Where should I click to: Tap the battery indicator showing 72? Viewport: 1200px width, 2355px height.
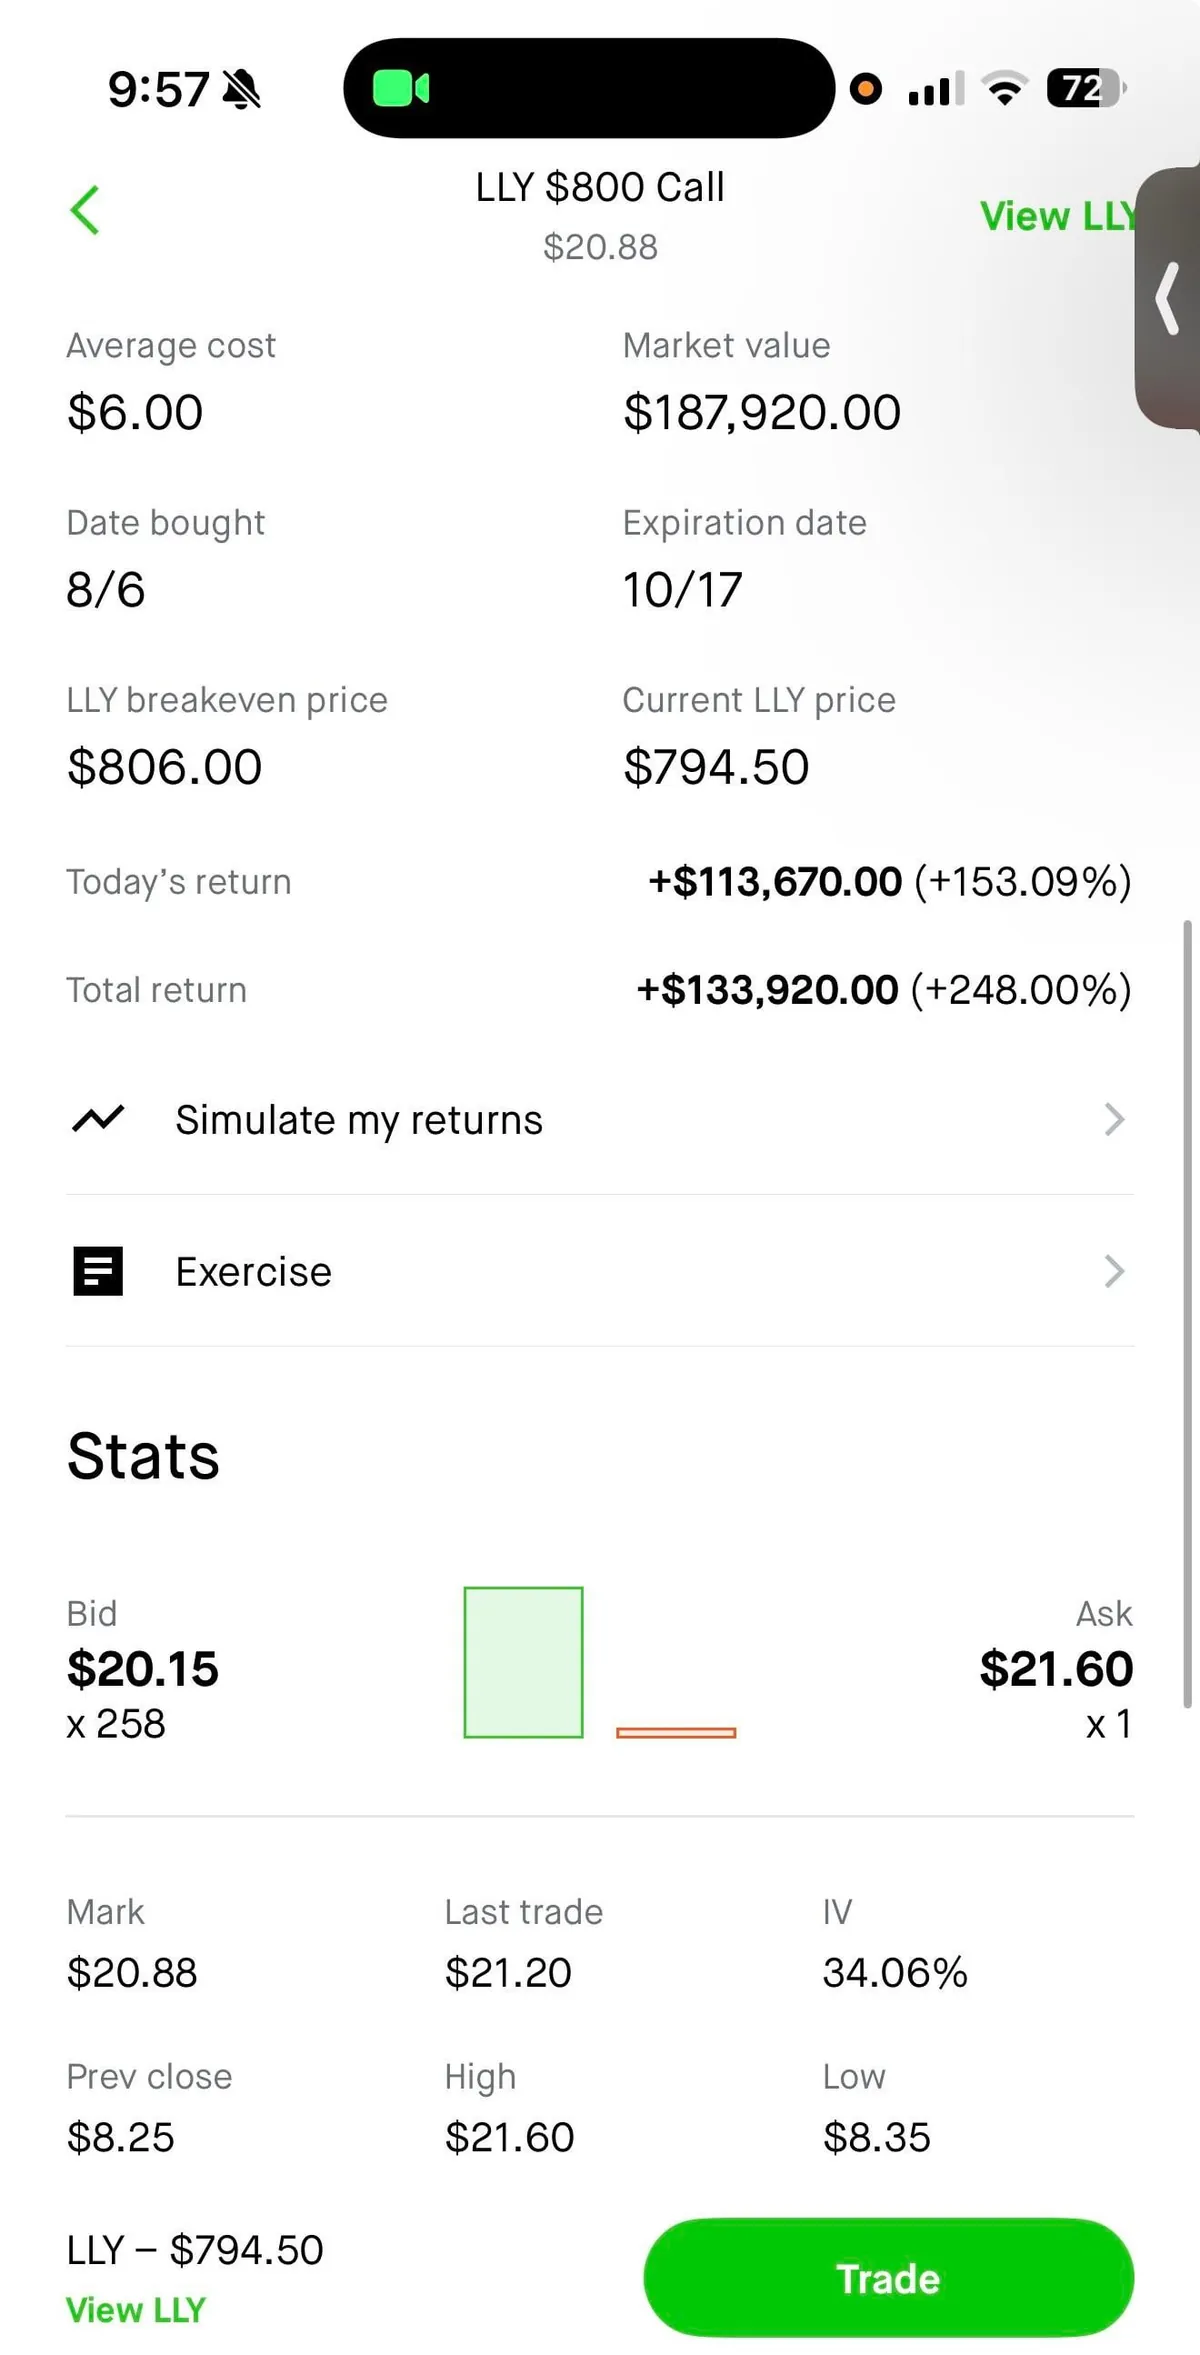click(1085, 89)
